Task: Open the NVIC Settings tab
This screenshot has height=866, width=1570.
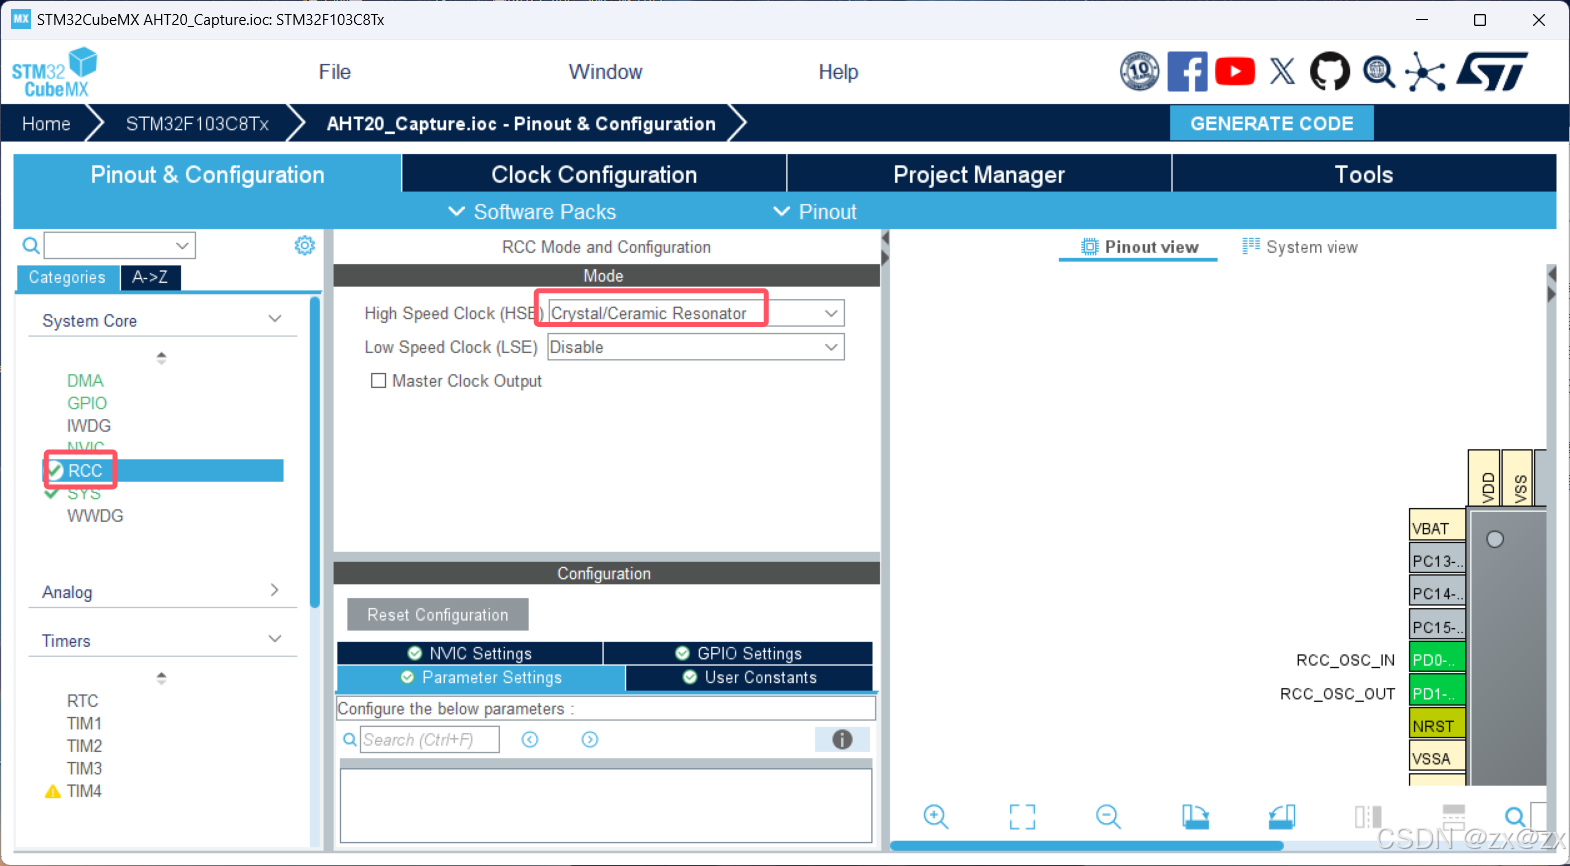Action: click(x=470, y=653)
